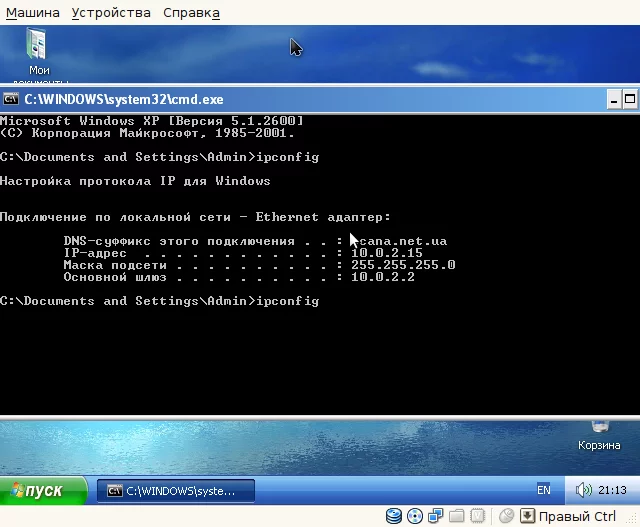Click the mouse integration status icon

click(506, 516)
